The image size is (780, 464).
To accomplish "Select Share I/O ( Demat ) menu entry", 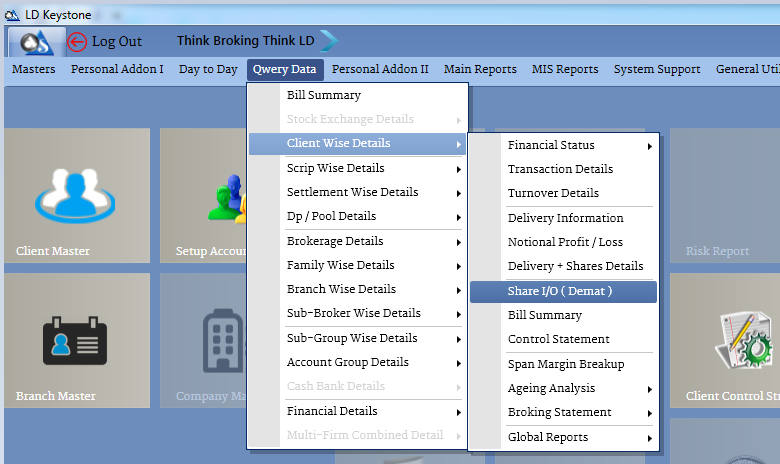I will click(x=559, y=291).
